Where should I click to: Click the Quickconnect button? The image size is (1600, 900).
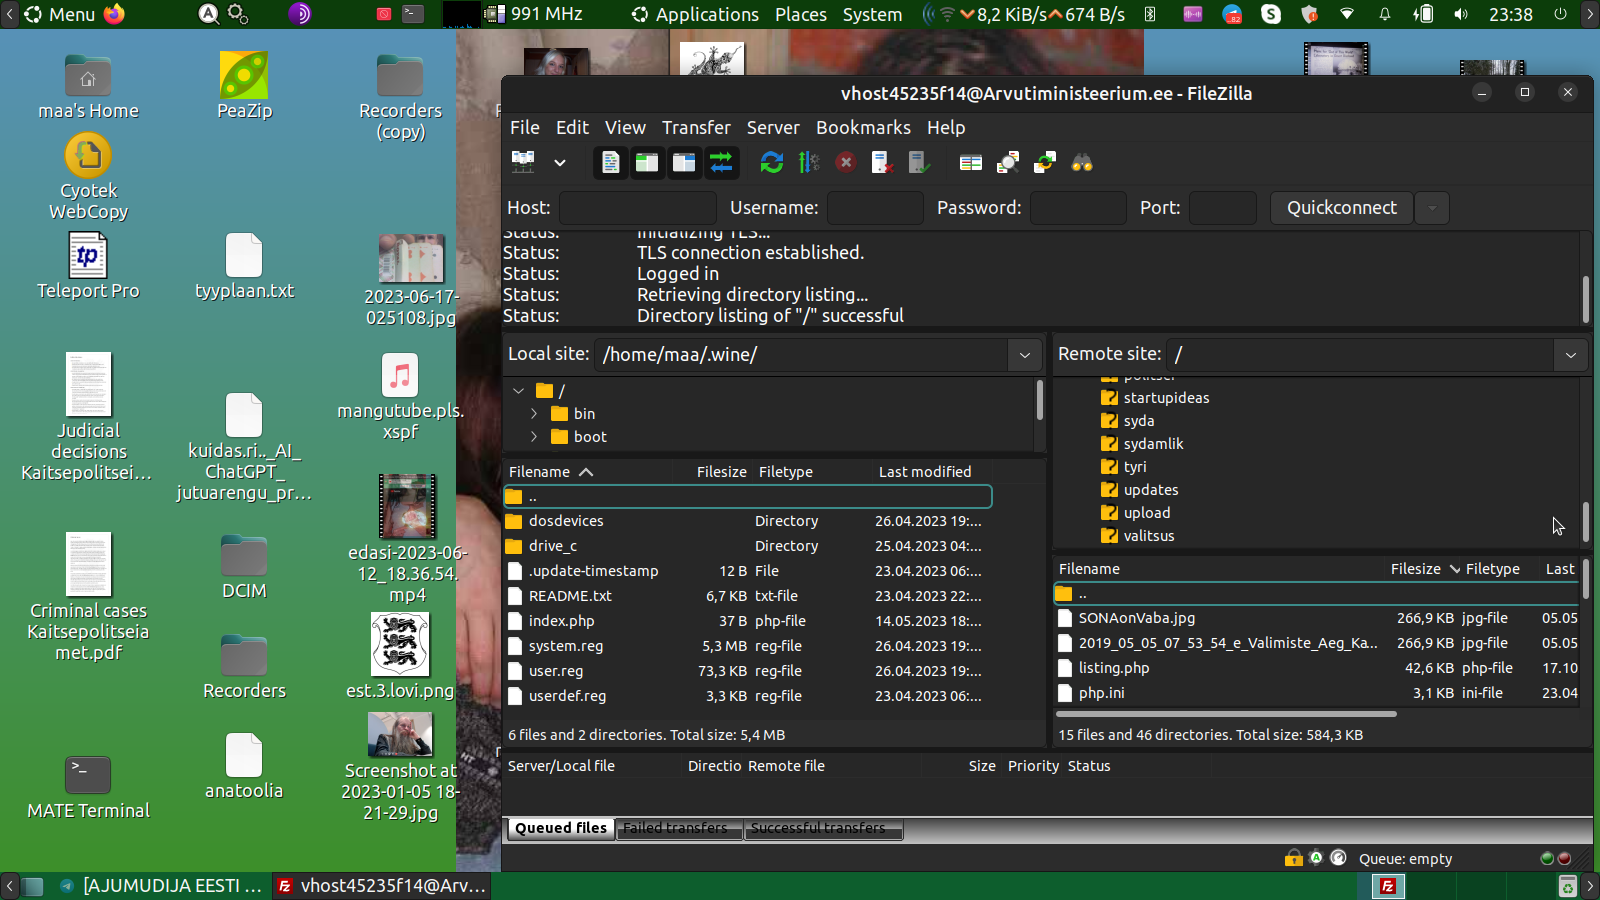(1341, 208)
